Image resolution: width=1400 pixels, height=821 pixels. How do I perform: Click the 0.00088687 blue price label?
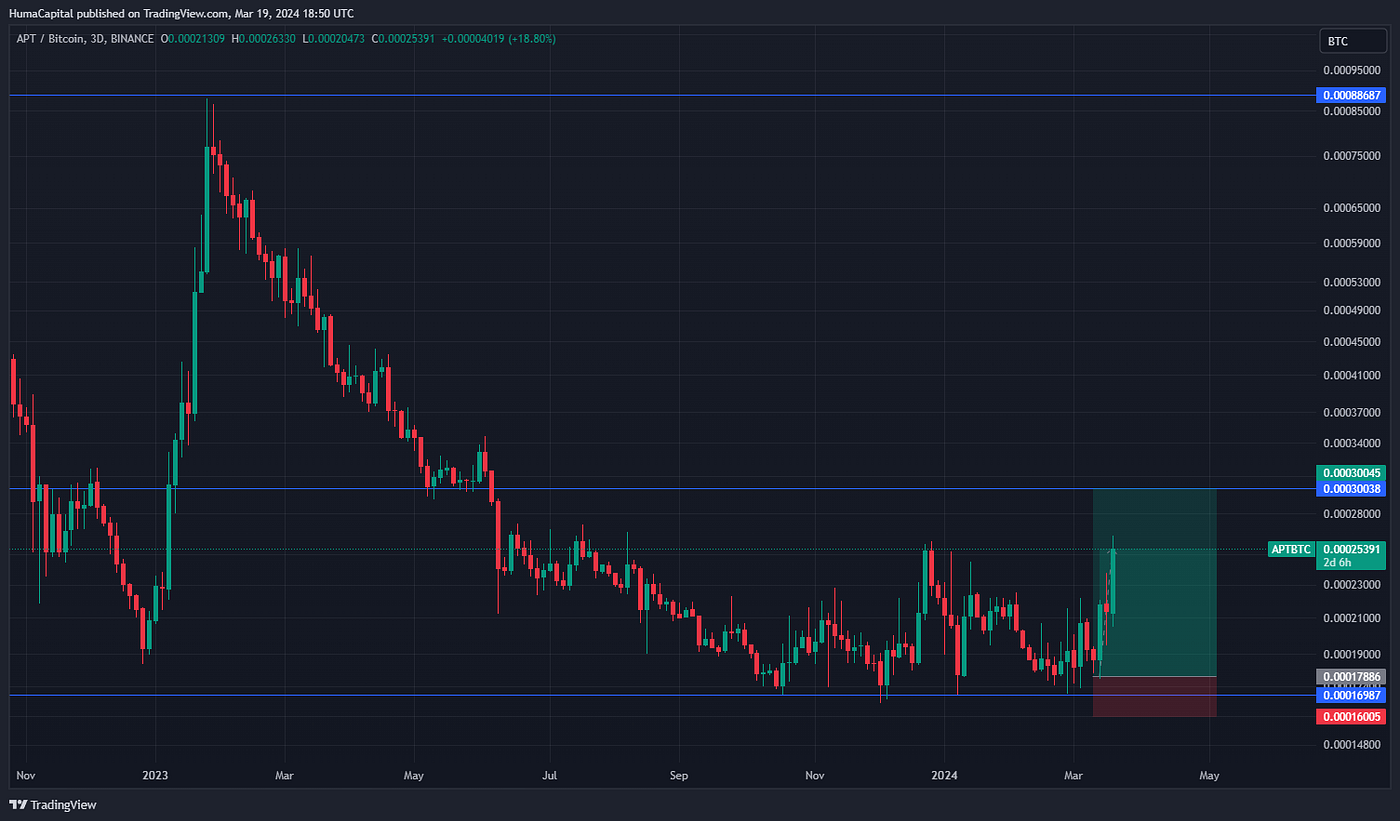tap(1352, 95)
